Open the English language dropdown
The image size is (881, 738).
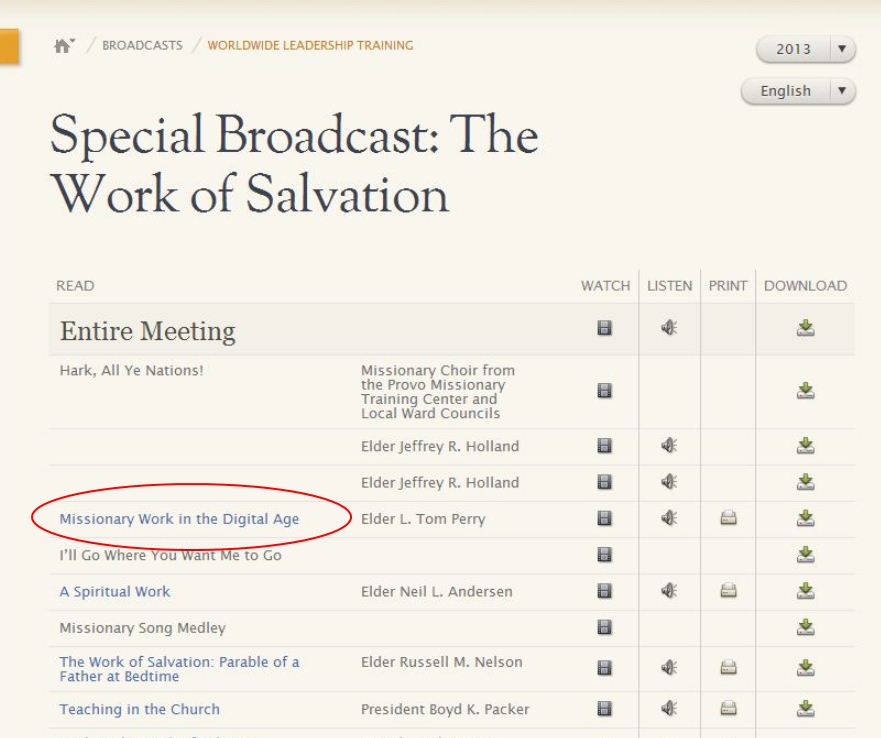(x=798, y=90)
